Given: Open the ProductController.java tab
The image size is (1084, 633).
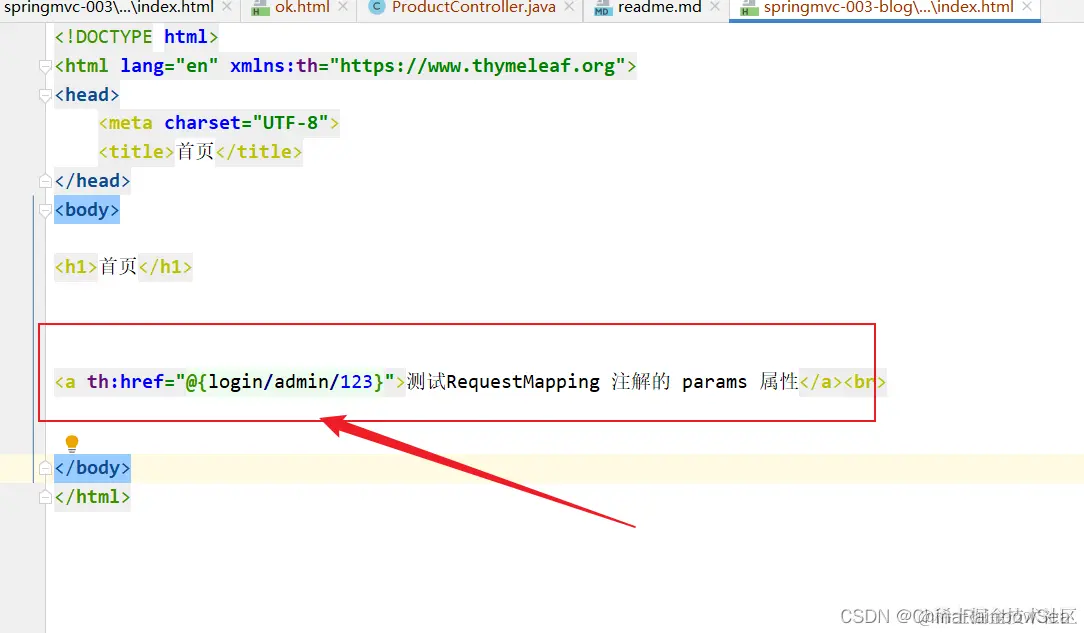Looking at the screenshot, I should point(473,8).
